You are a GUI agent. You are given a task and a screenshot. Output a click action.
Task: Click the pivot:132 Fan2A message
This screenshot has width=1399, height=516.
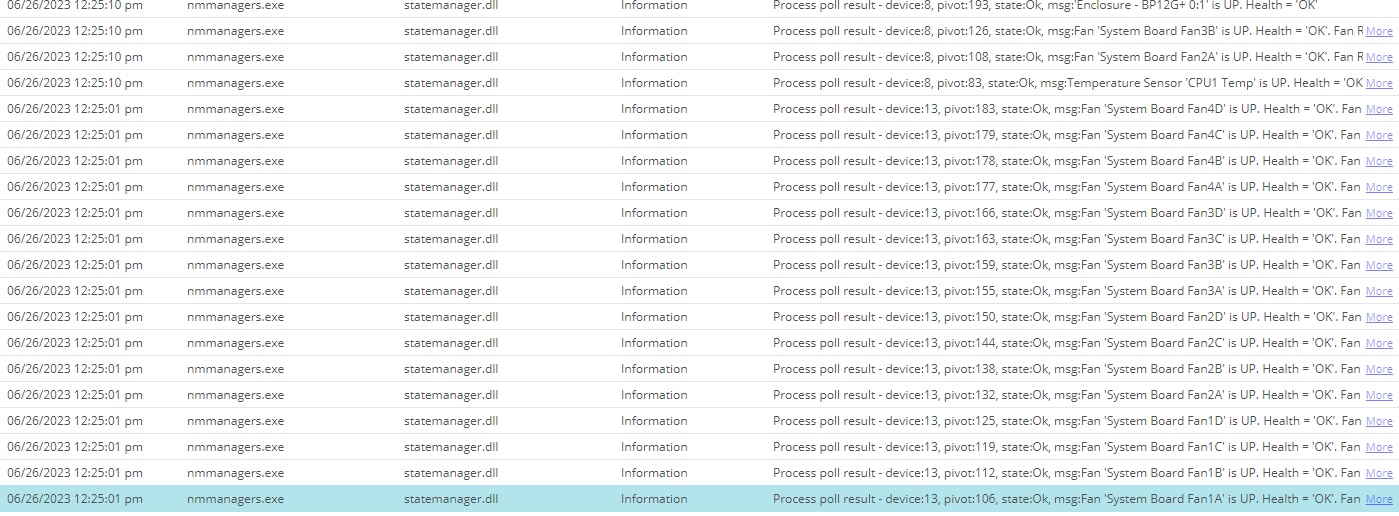1068,395
